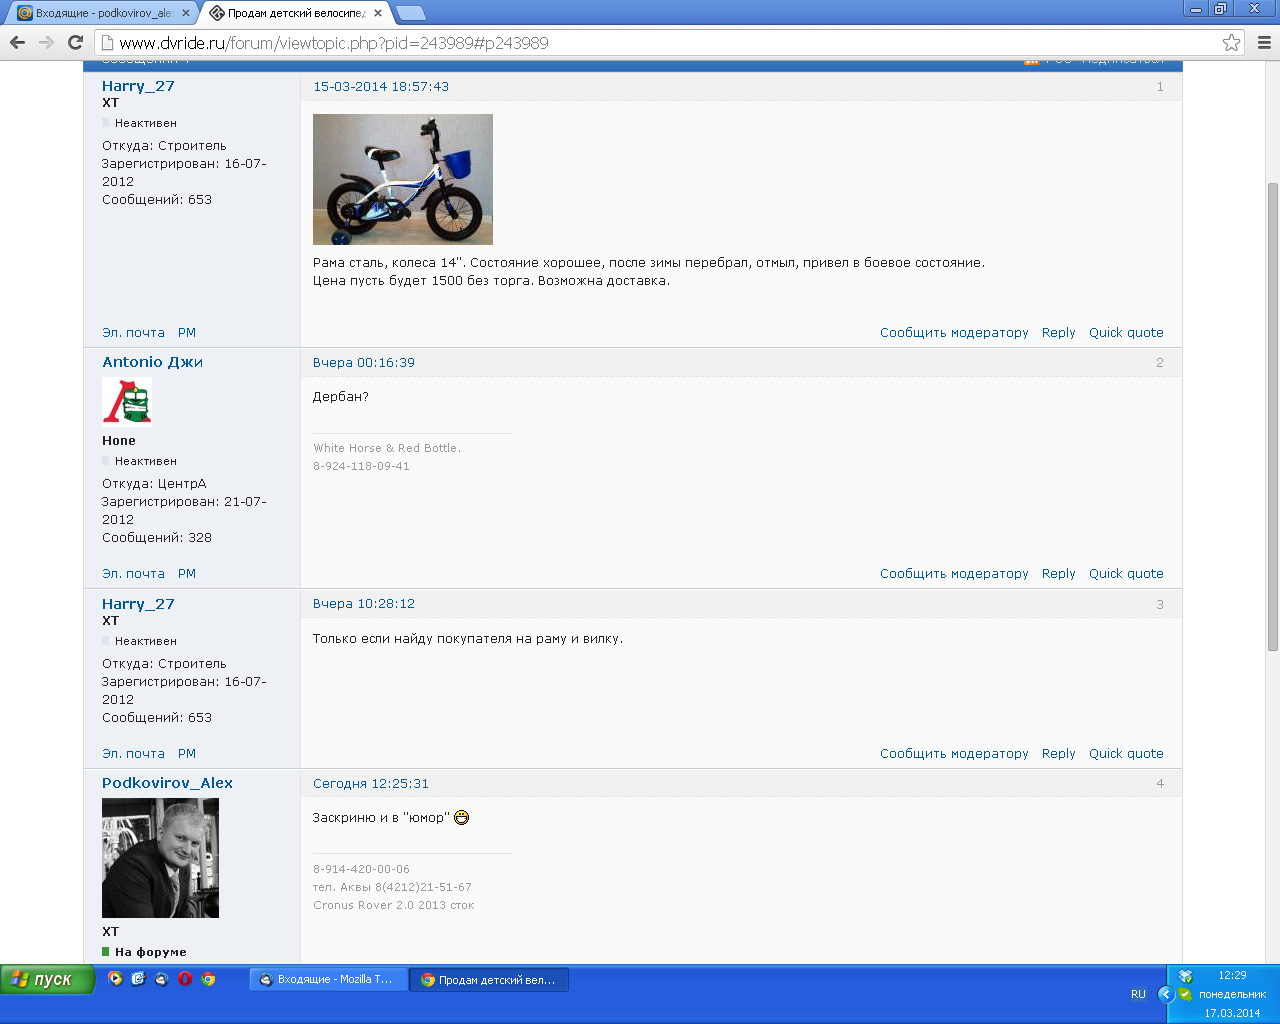Open a new browser tab
This screenshot has height=1024, width=1280.
pyautogui.click(x=410, y=13)
